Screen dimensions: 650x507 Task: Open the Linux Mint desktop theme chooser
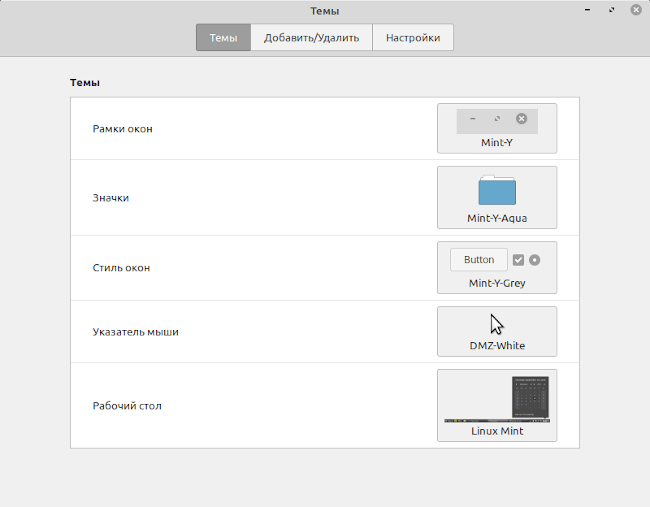pos(497,405)
